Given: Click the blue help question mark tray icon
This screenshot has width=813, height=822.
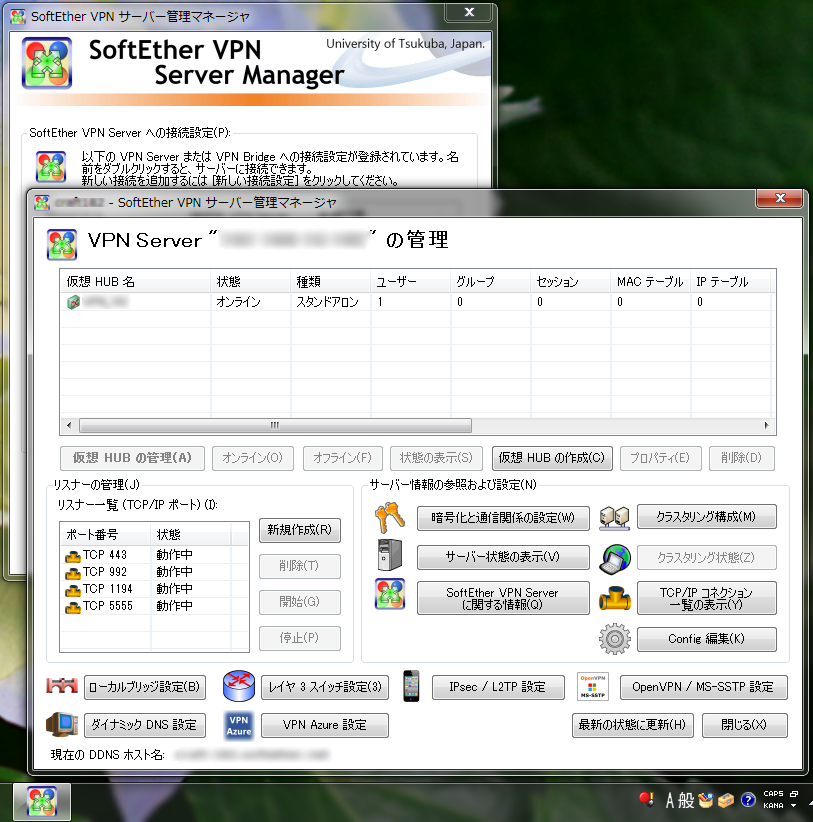Looking at the screenshot, I should click(x=748, y=800).
